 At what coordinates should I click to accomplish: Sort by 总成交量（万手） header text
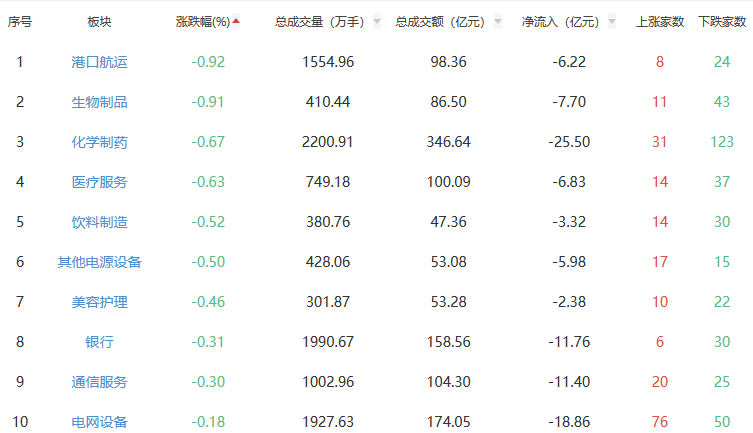click(x=320, y=22)
